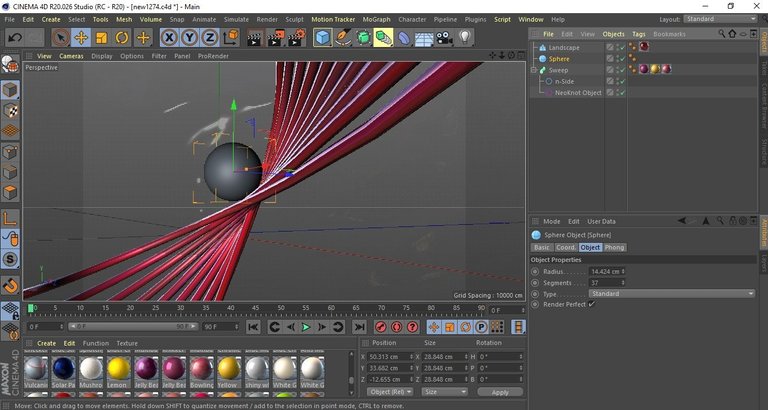Screen dimensions: 768x410
Task: Toggle the Snap magnet icon
Action: coord(10,285)
